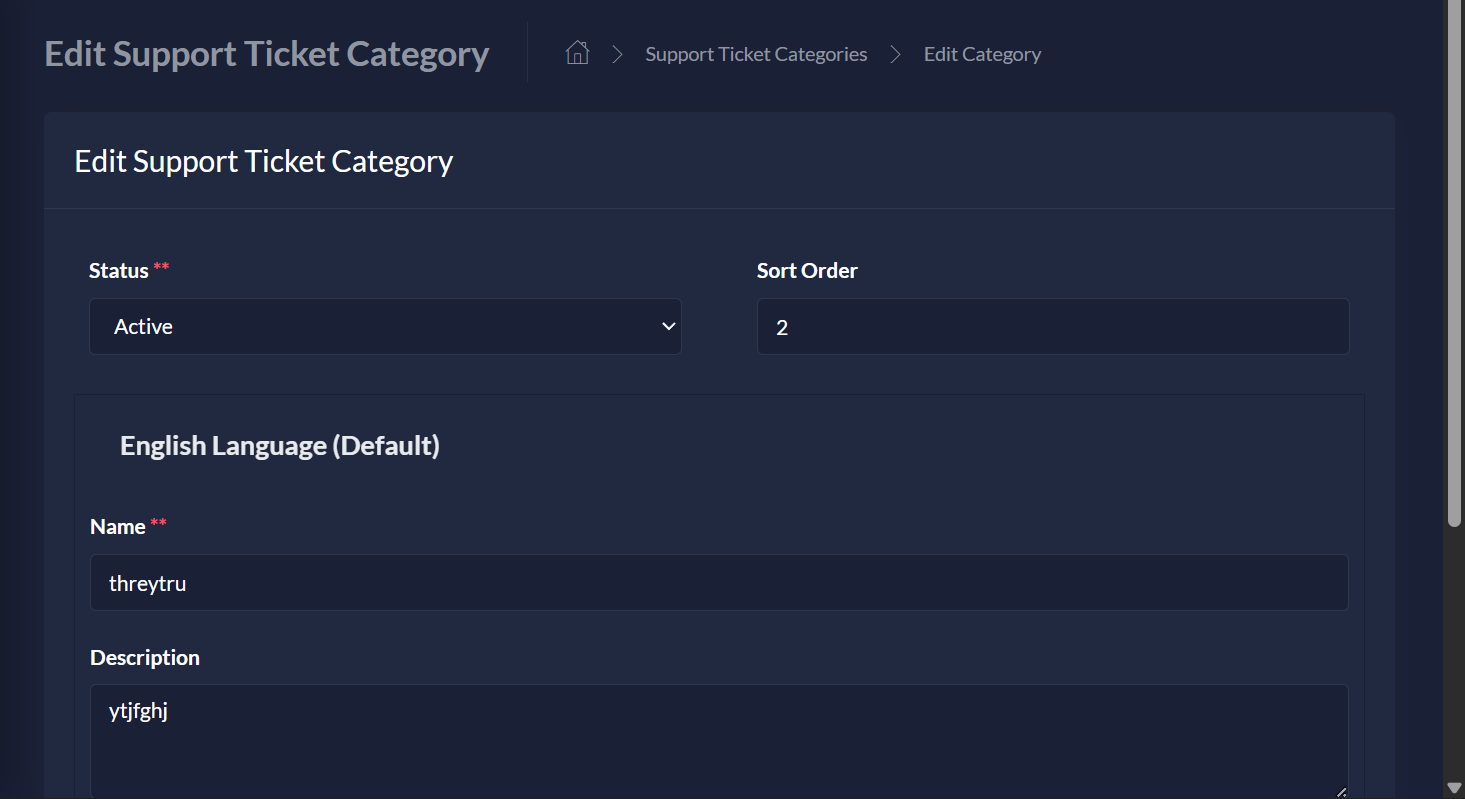This screenshot has width=1465, height=799.
Task: Click the Edit Support Ticket Category card title
Action: 264,160
